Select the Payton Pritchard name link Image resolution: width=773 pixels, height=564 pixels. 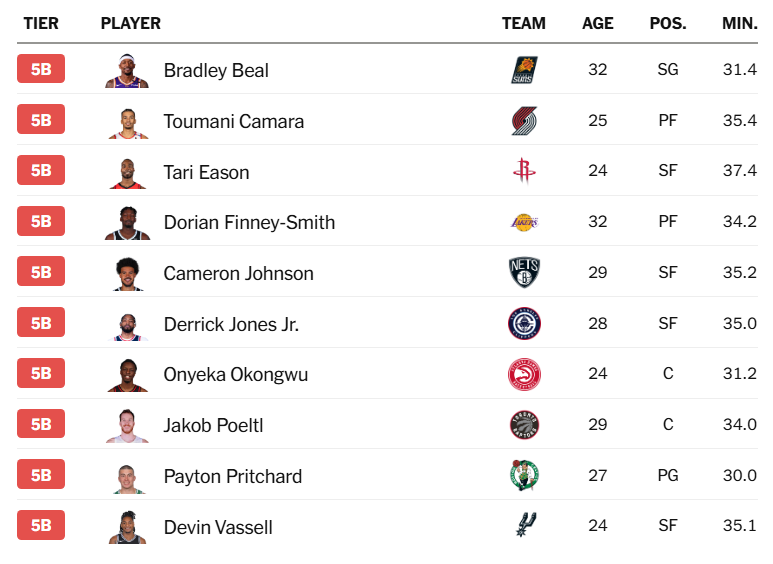tap(233, 476)
